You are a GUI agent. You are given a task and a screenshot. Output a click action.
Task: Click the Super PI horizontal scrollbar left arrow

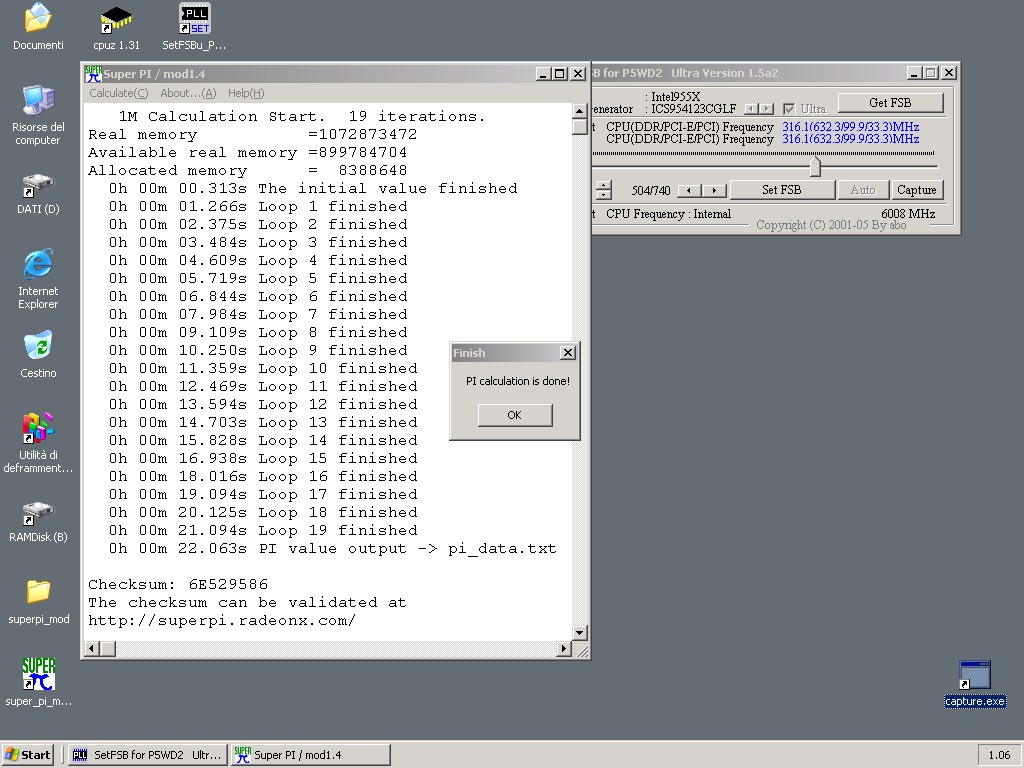click(92, 648)
